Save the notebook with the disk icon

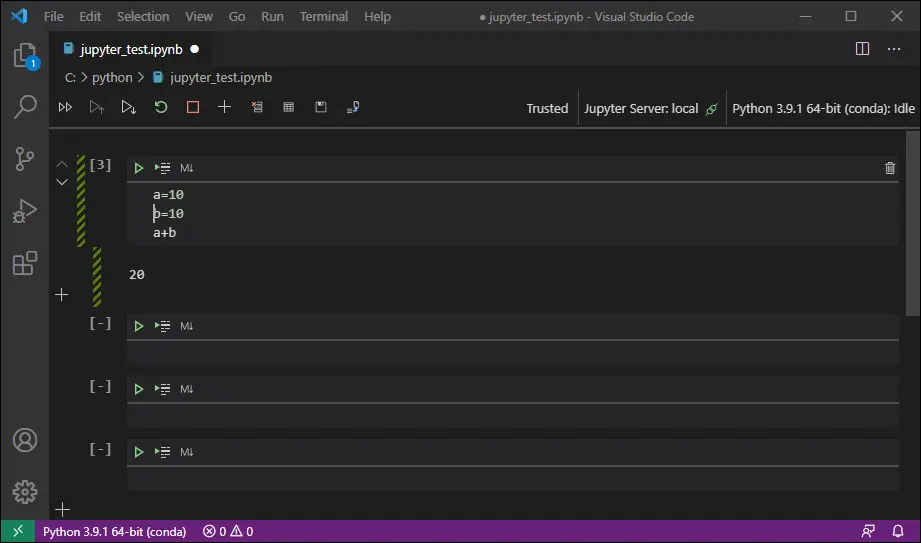321,108
